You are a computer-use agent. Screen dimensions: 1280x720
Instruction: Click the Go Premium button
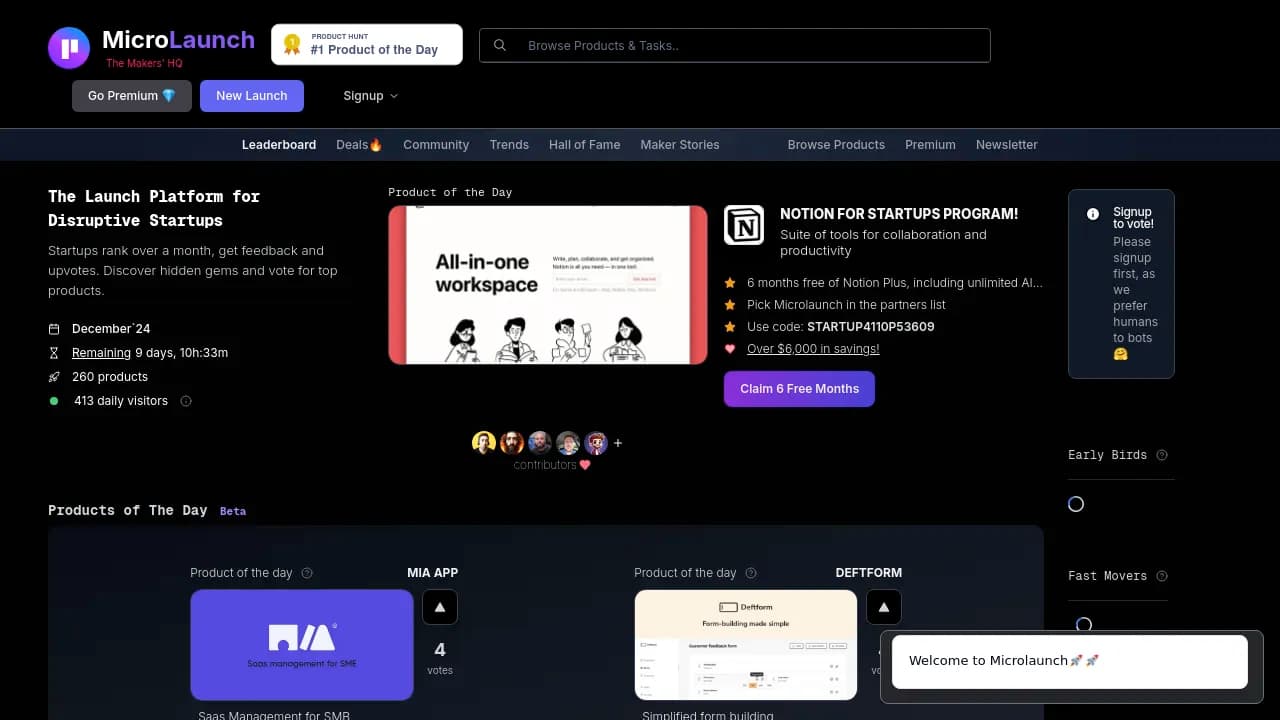tap(132, 96)
